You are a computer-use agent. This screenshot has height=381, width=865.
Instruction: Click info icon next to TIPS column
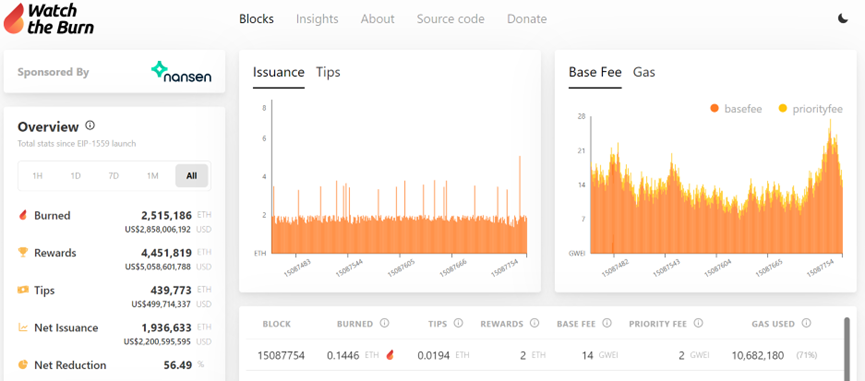(458, 323)
